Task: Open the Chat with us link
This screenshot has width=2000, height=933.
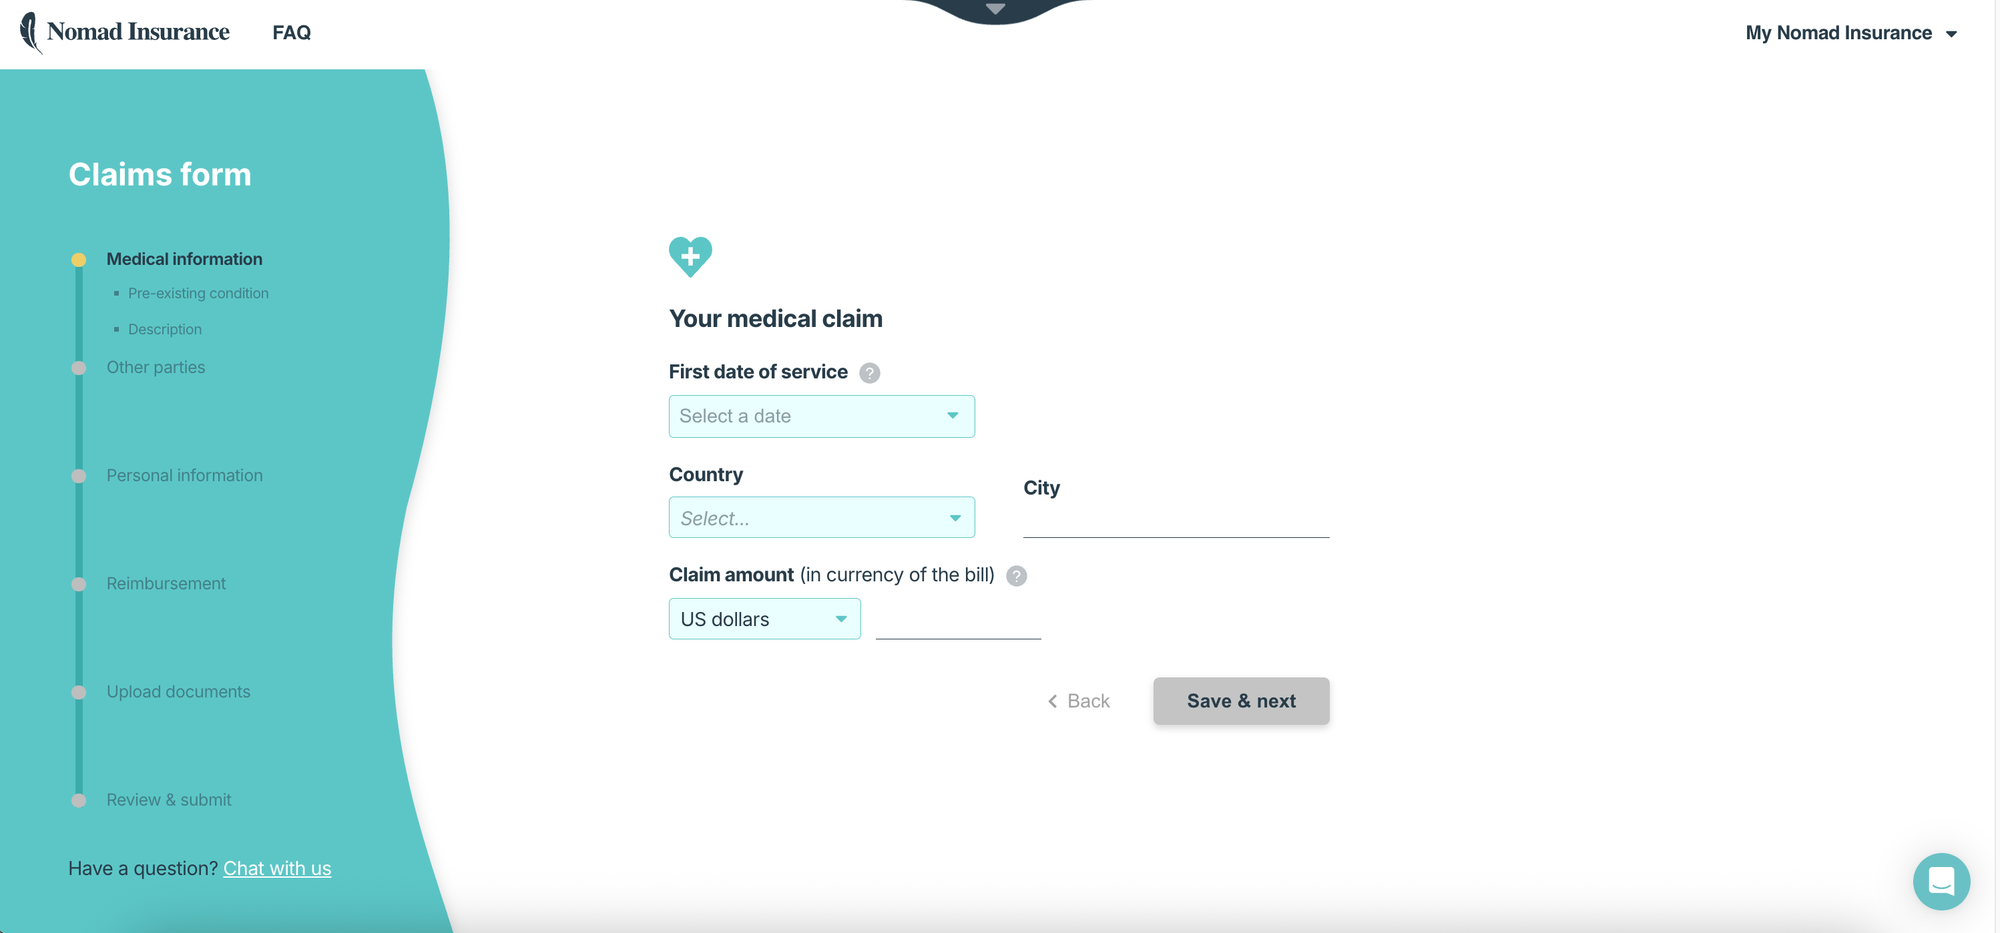Action: coord(277,868)
